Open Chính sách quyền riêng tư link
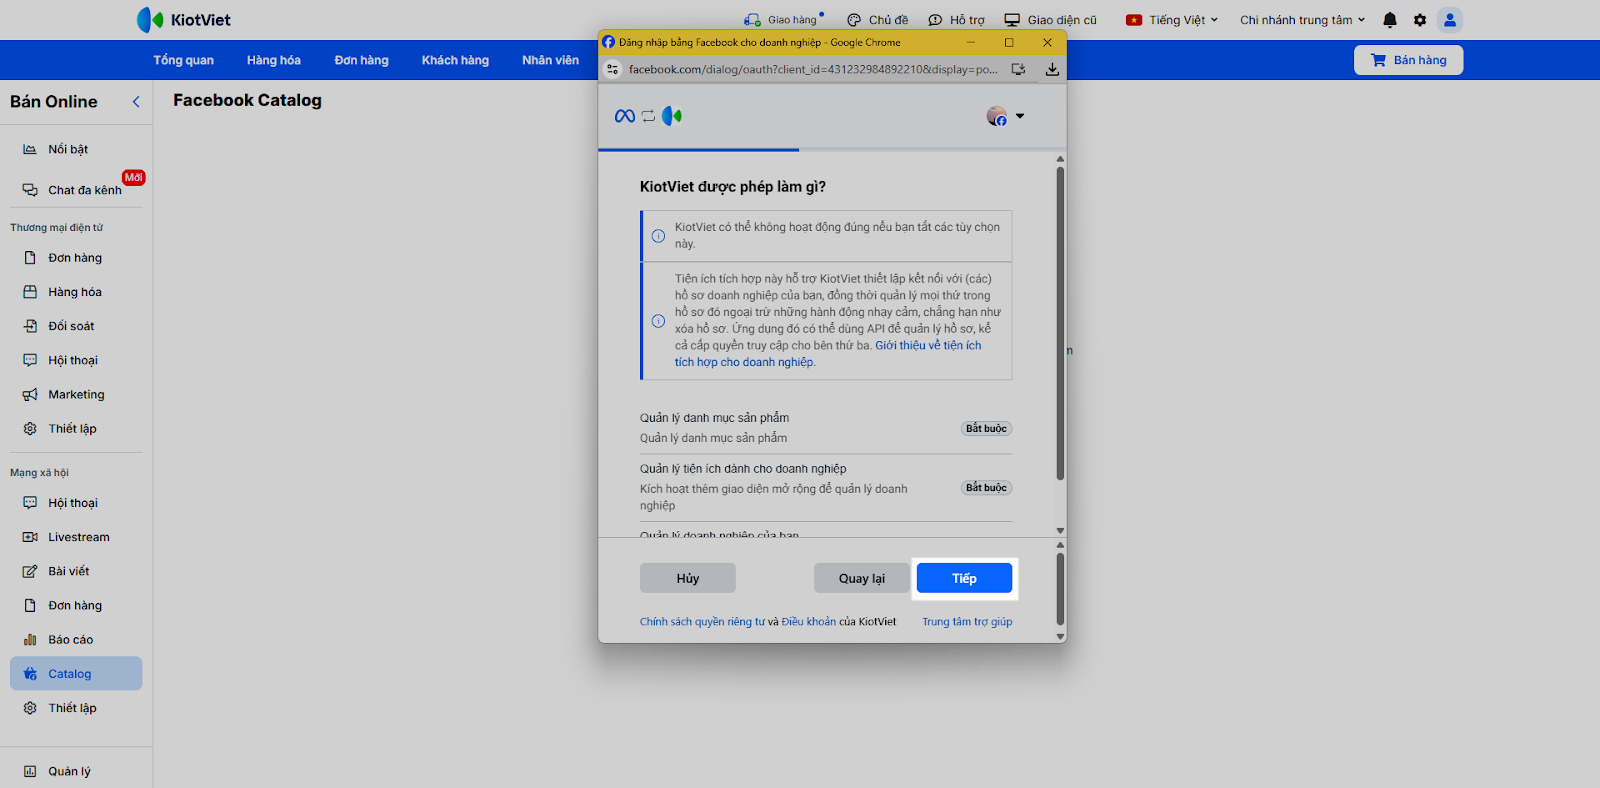1600x788 pixels. click(x=702, y=622)
